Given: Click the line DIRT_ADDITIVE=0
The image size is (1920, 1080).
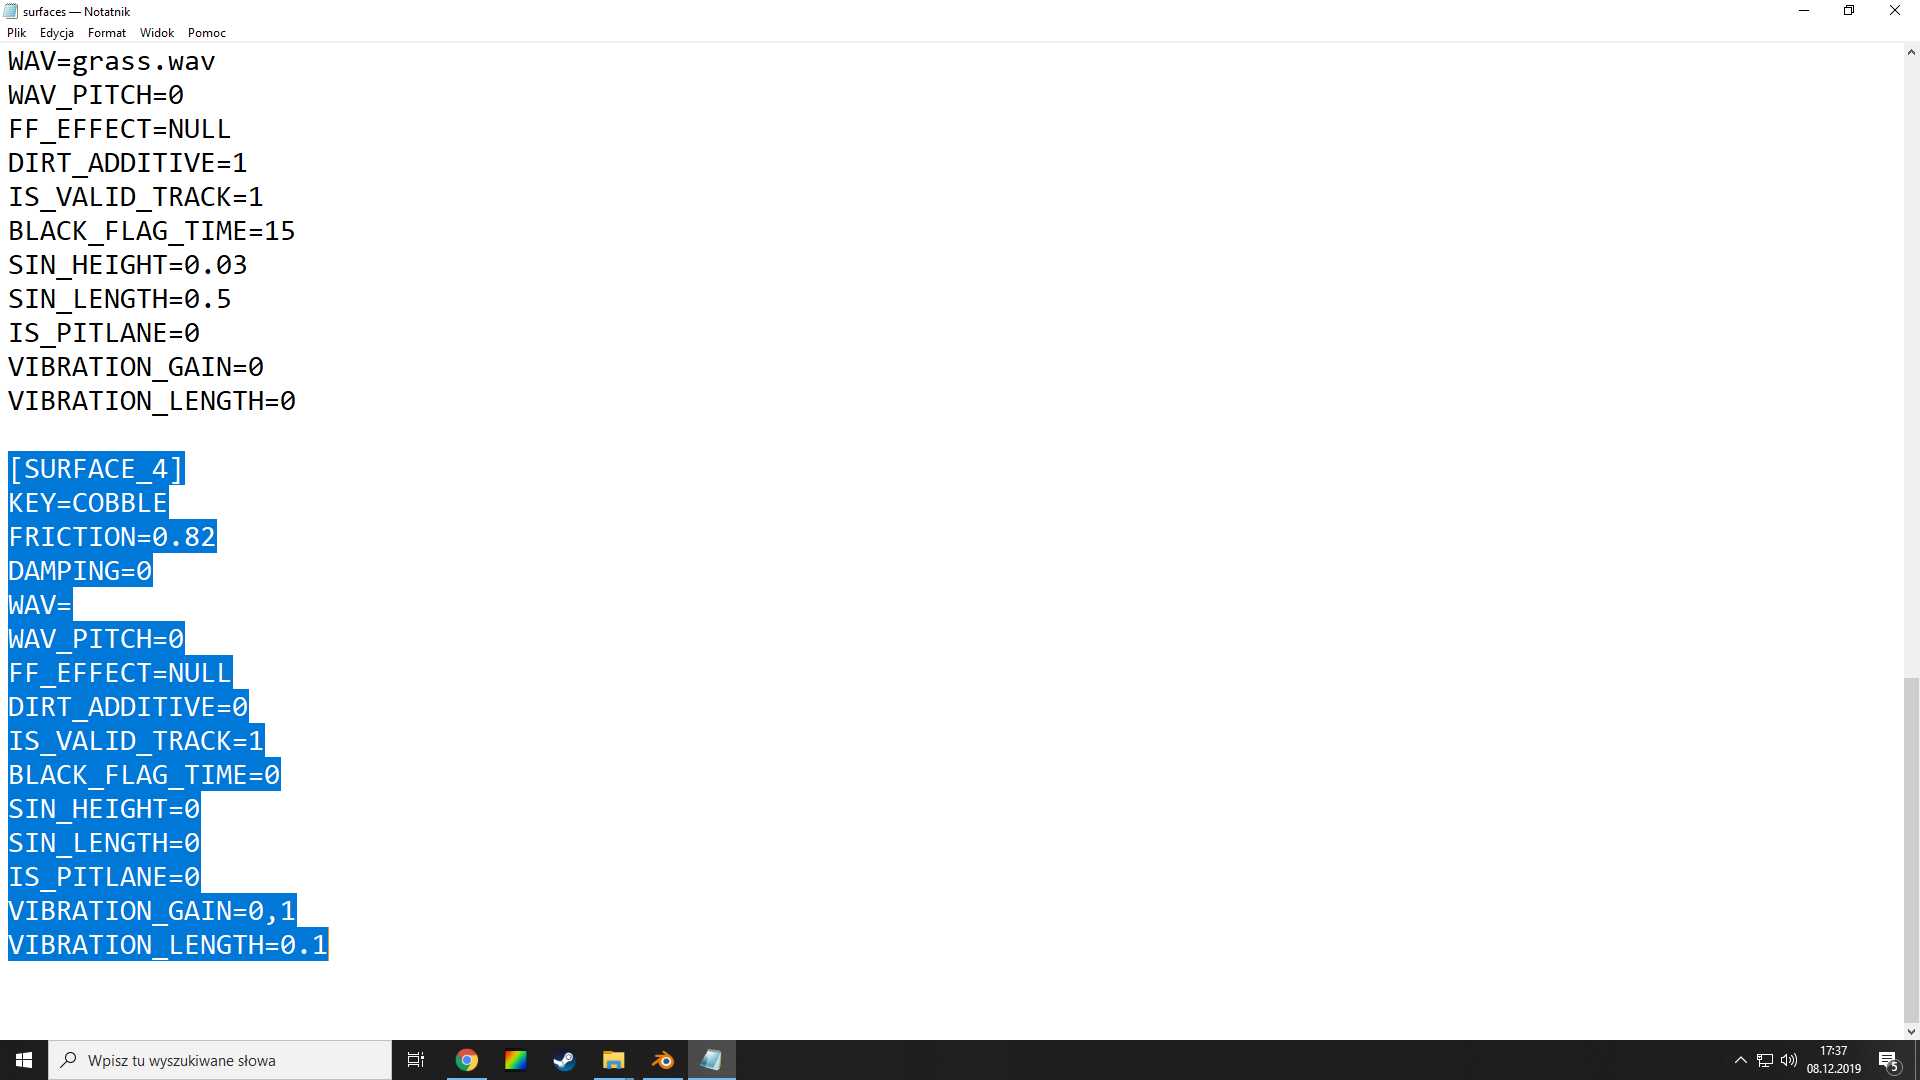Looking at the screenshot, I should (128, 707).
